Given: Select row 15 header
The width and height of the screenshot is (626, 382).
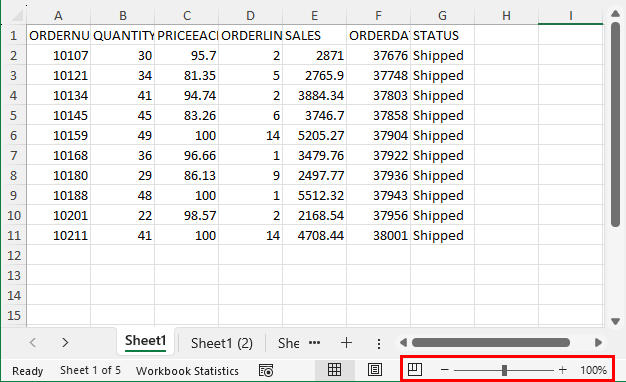Looking at the screenshot, I should tap(14, 315).
